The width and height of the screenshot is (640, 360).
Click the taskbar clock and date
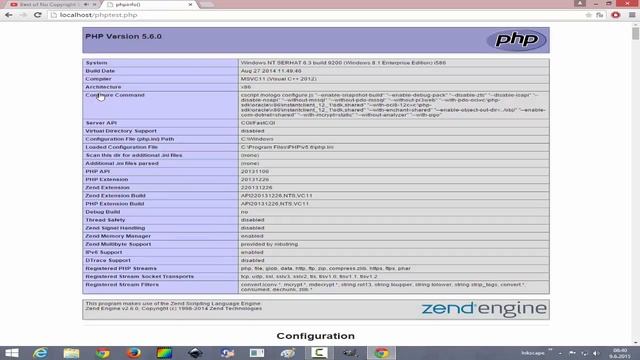[x=620, y=353]
